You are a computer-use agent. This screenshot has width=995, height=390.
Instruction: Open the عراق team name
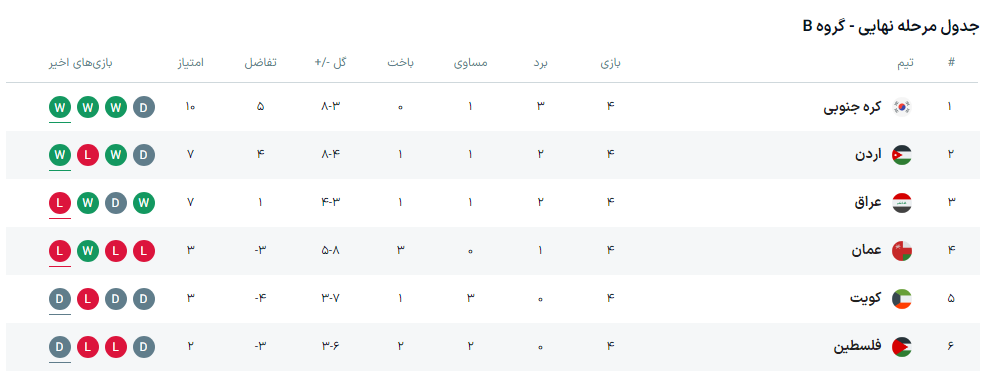tap(869, 203)
